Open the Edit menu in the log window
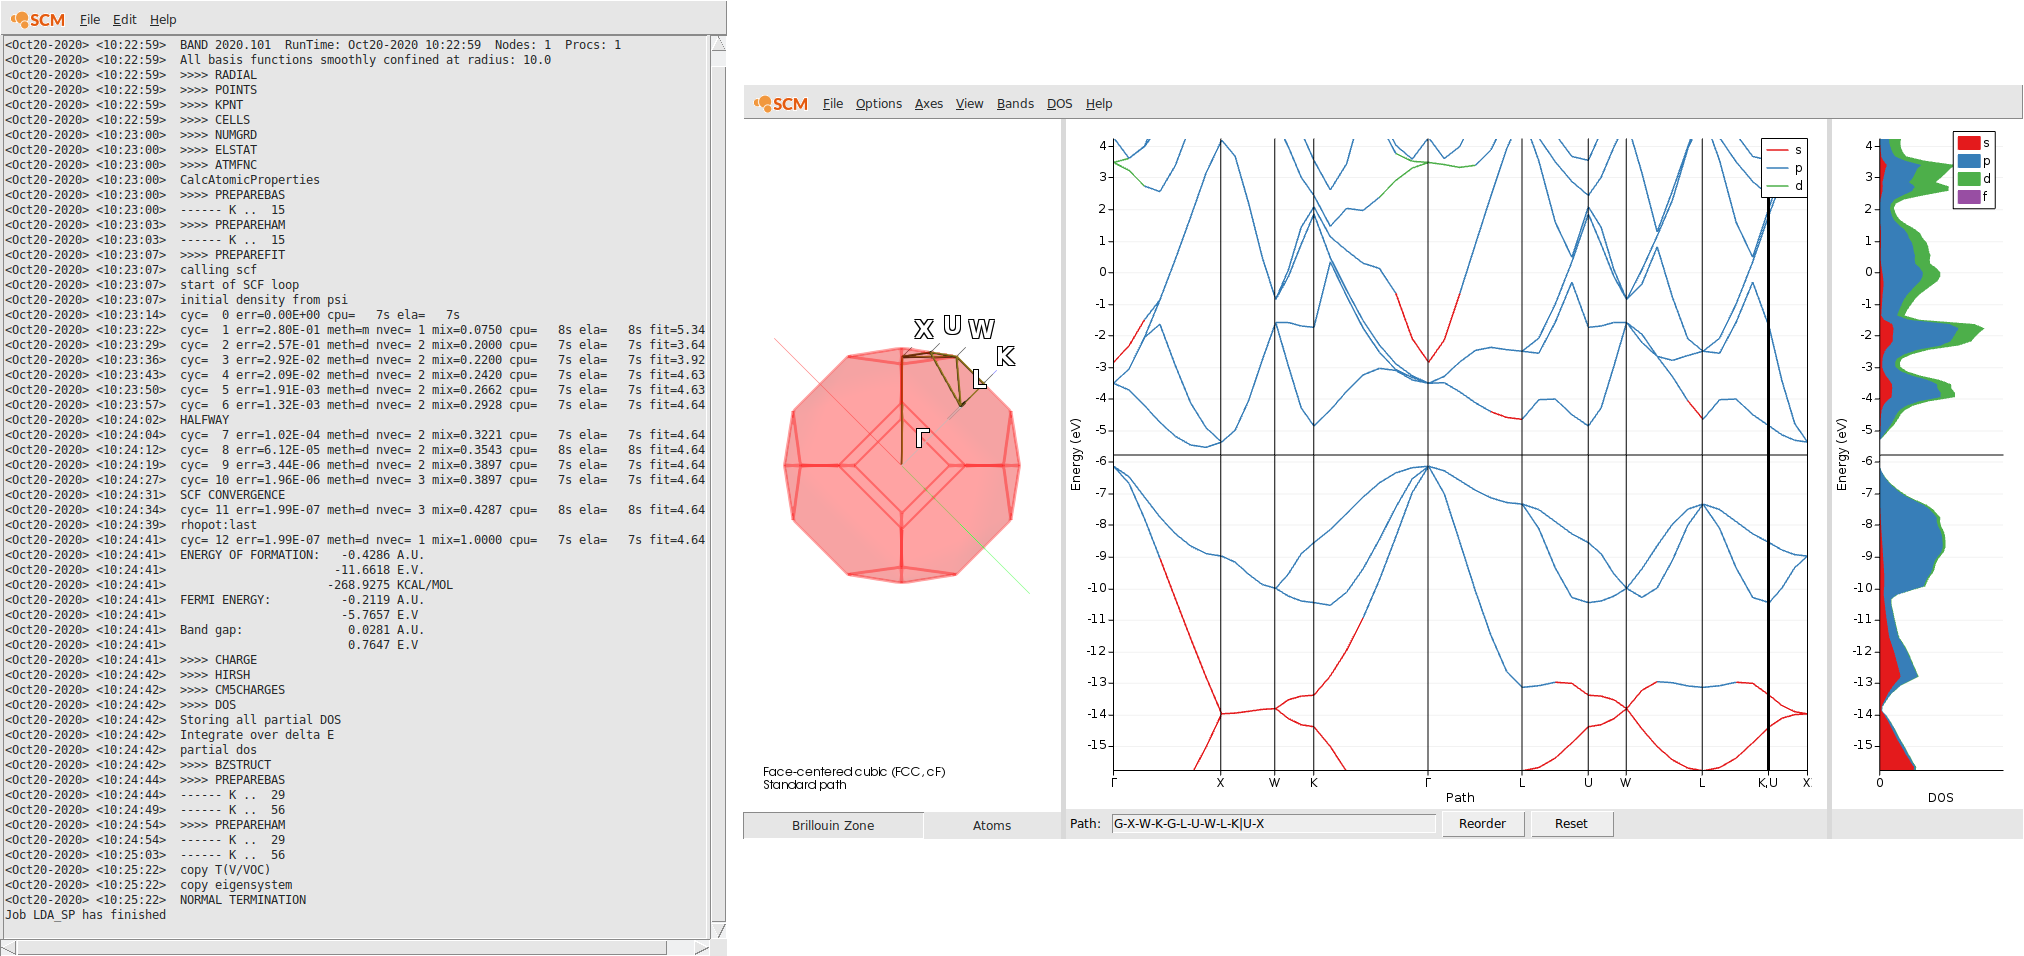 point(124,19)
